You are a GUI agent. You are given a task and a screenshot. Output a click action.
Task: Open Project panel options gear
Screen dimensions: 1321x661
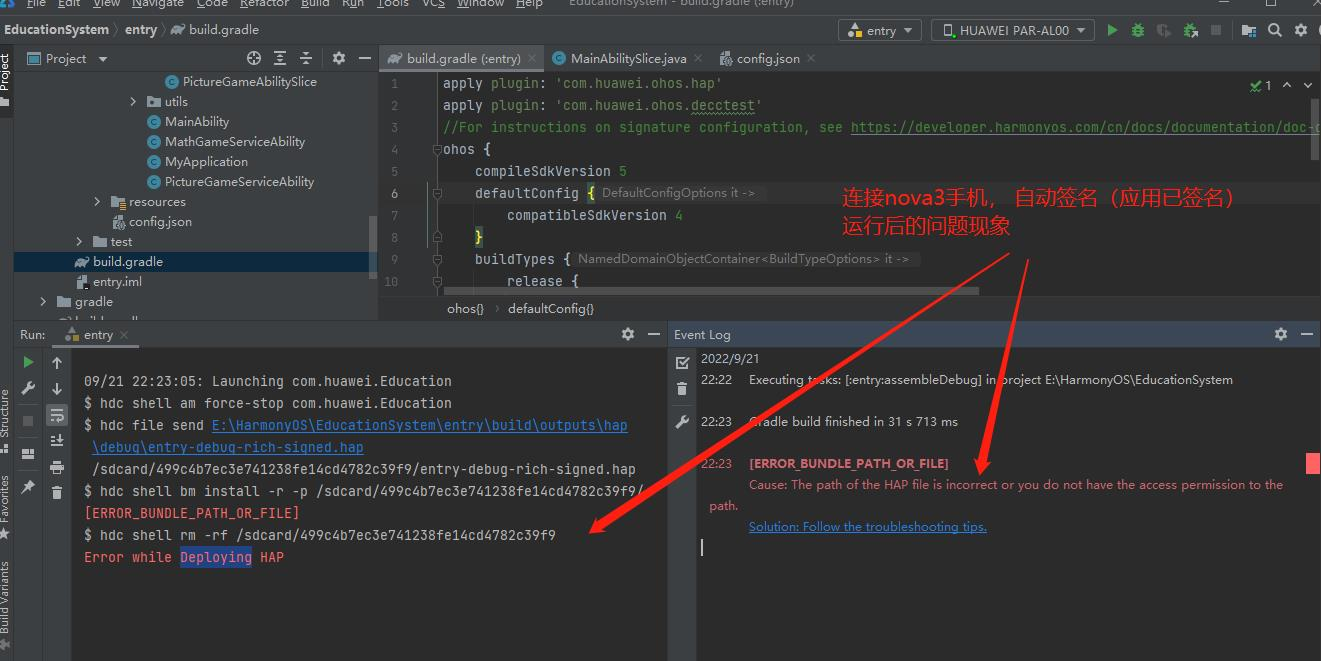339,59
